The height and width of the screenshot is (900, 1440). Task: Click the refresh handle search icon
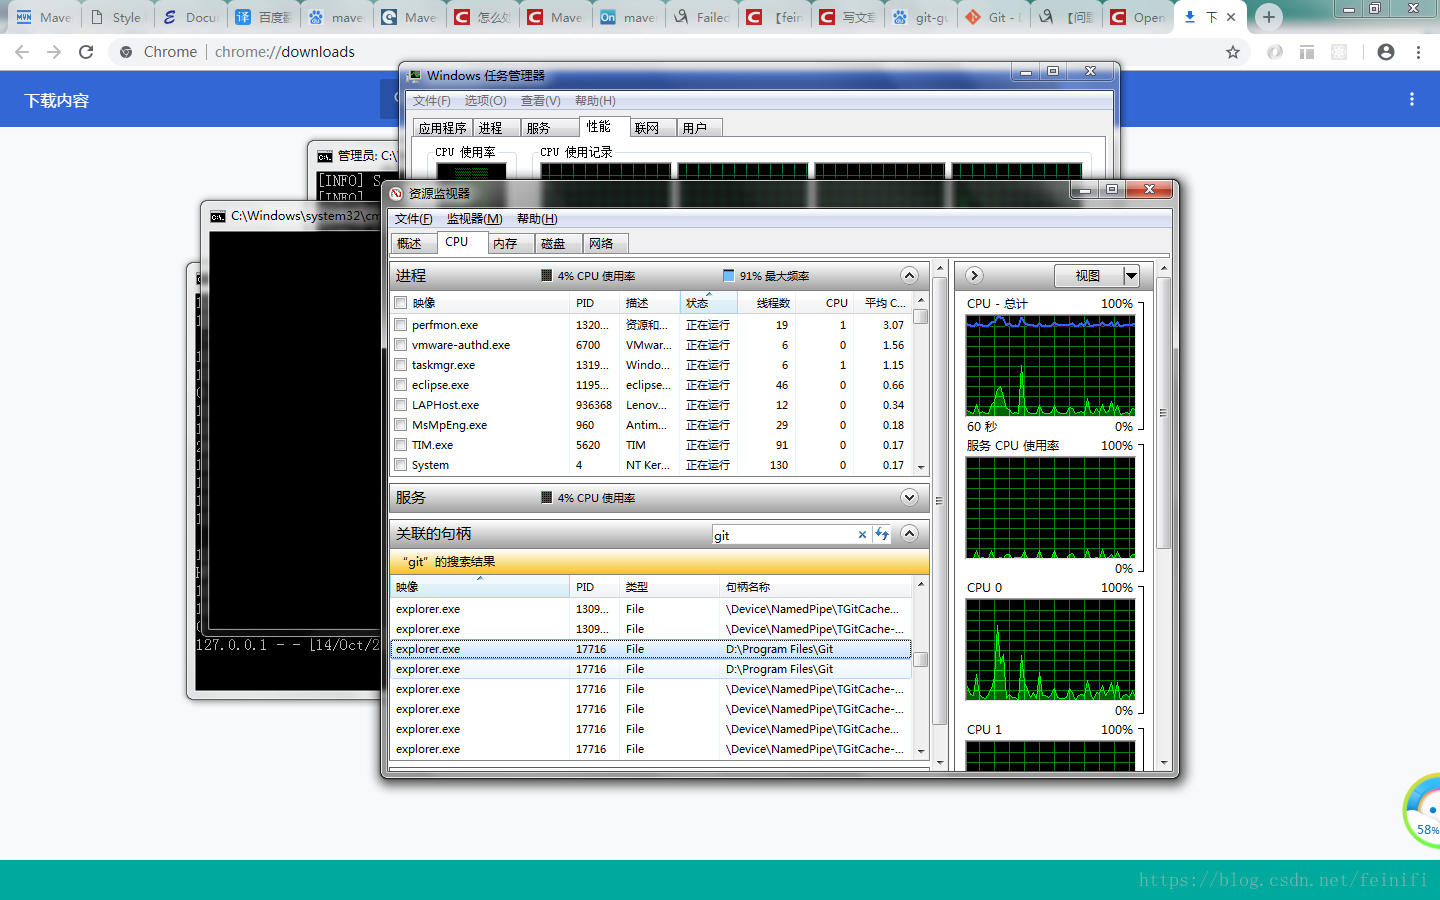pyautogui.click(x=882, y=535)
